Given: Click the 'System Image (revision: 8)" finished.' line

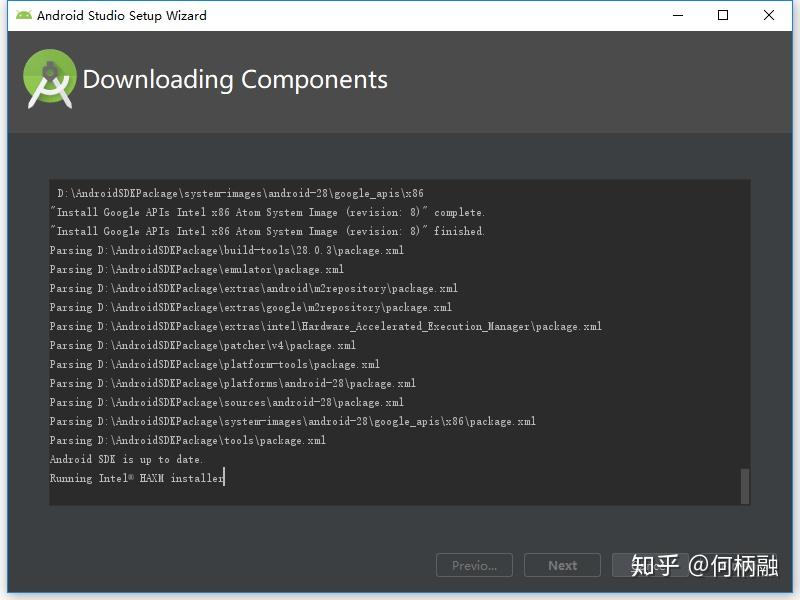Looking at the screenshot, I should click(267, 232).
